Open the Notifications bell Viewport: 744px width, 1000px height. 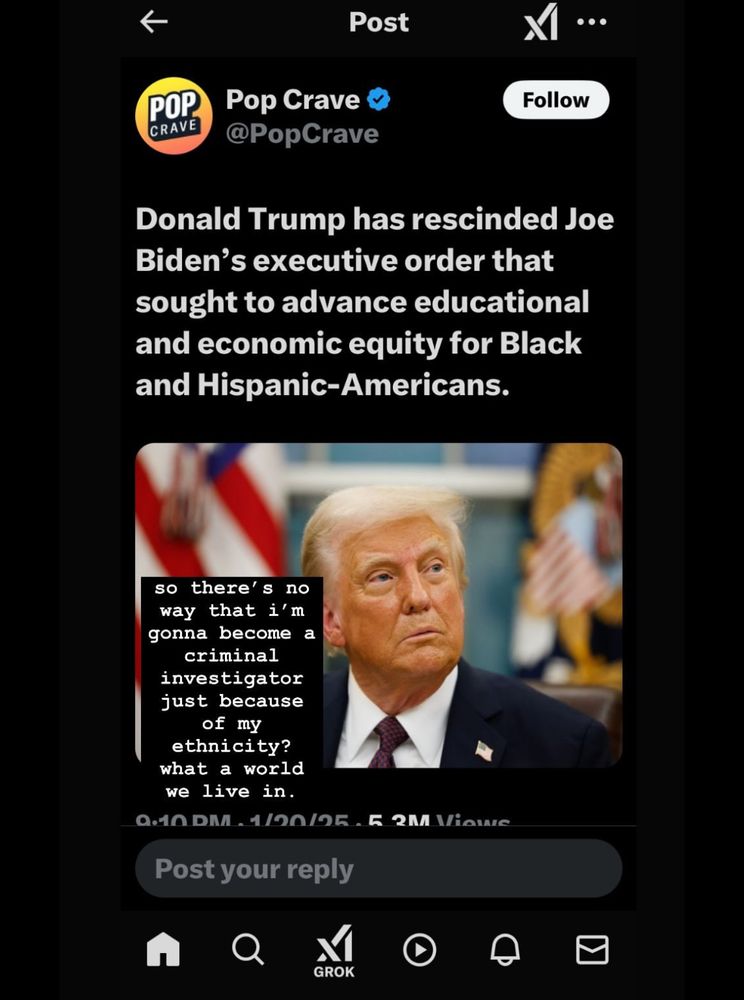505,950
